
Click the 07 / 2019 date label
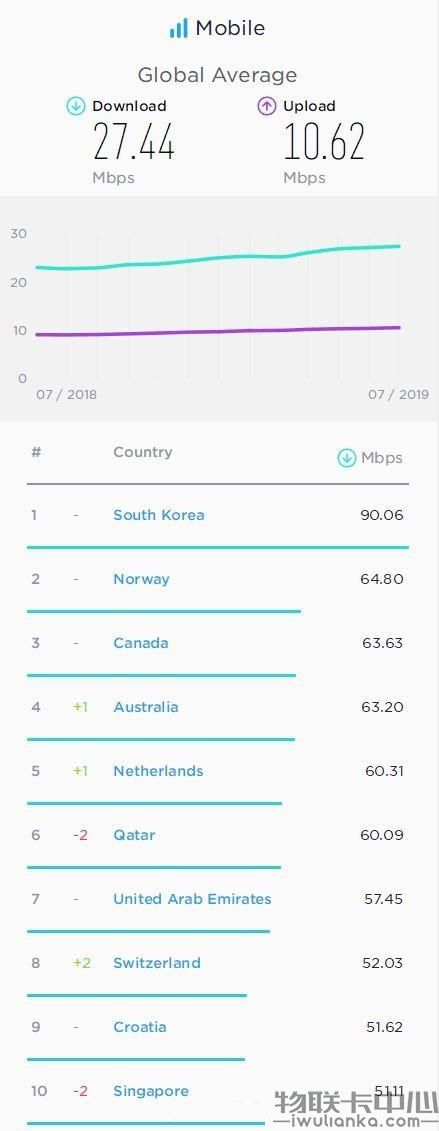click(x=399, y=395)
